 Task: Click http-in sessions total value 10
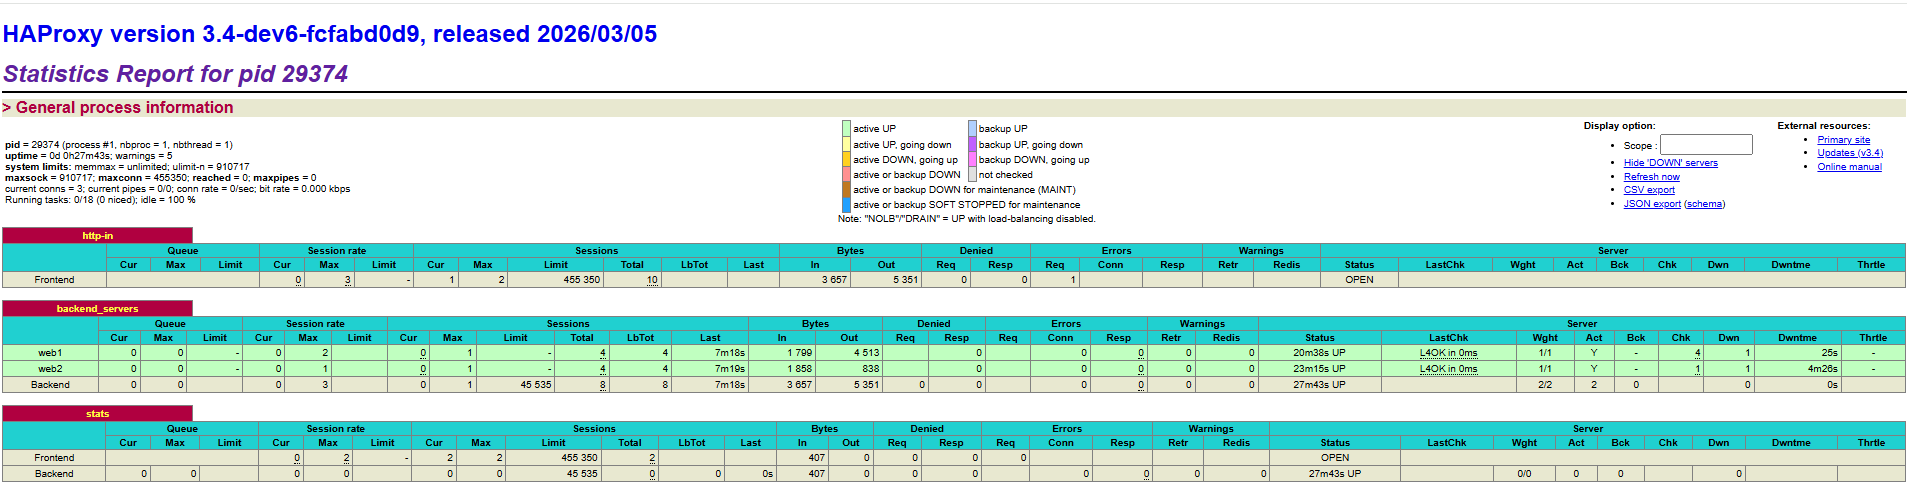point(652,280)
